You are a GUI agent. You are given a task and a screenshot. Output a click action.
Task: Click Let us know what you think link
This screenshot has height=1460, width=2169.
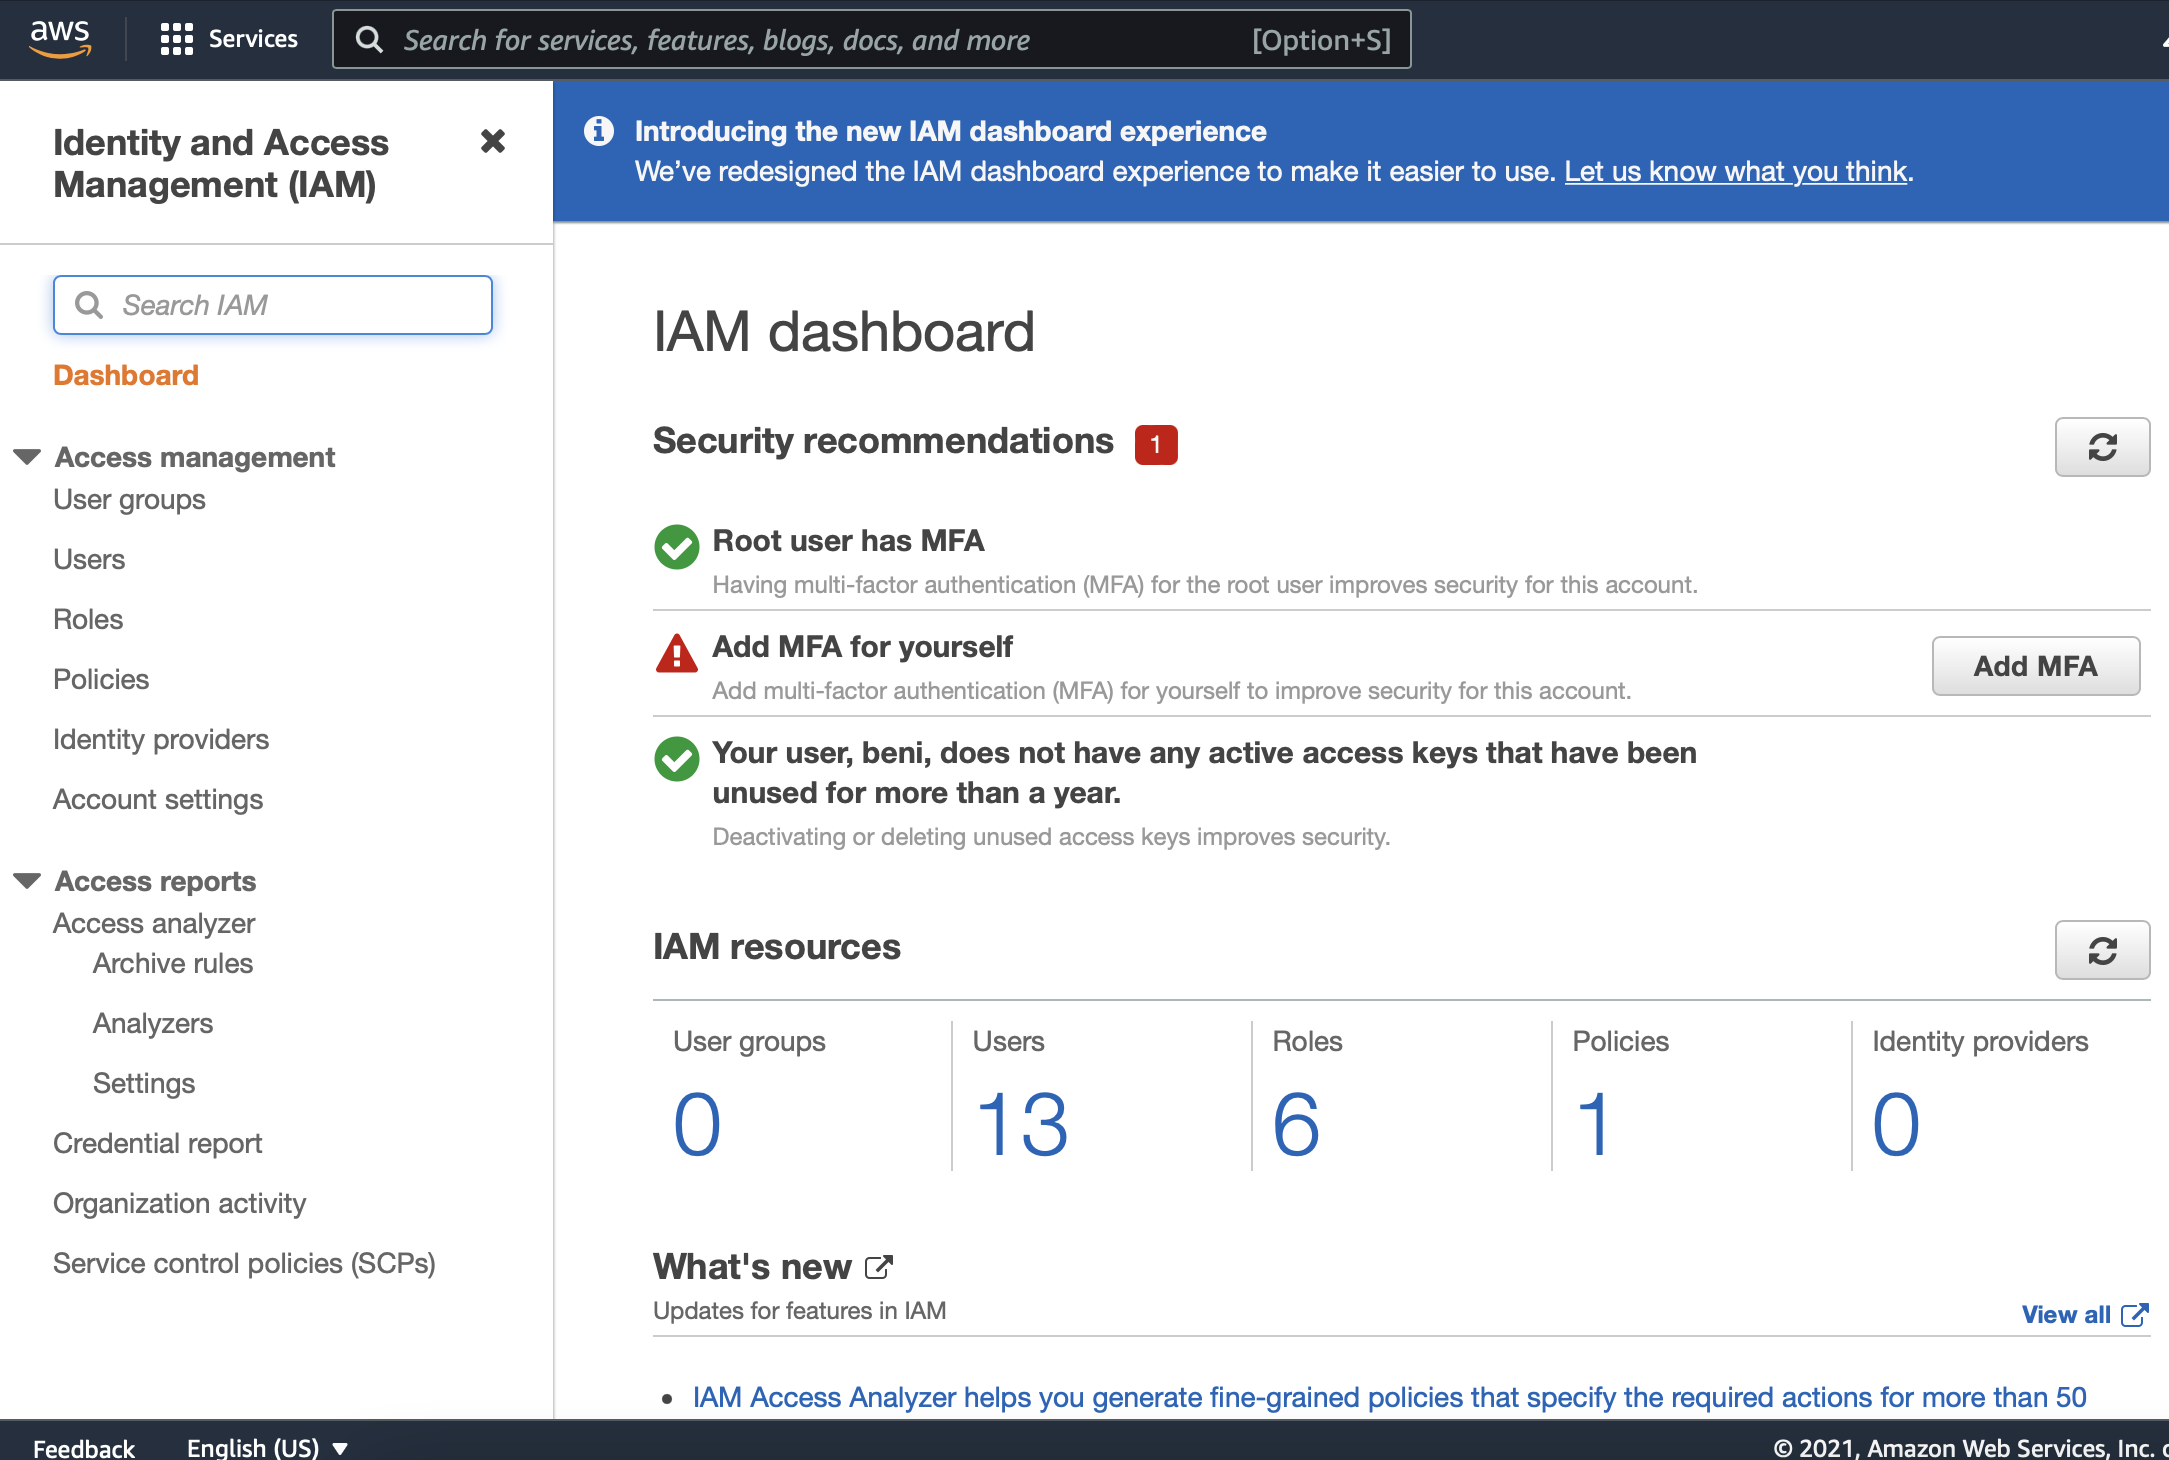pyautogui.click(x=1736, y=171)
